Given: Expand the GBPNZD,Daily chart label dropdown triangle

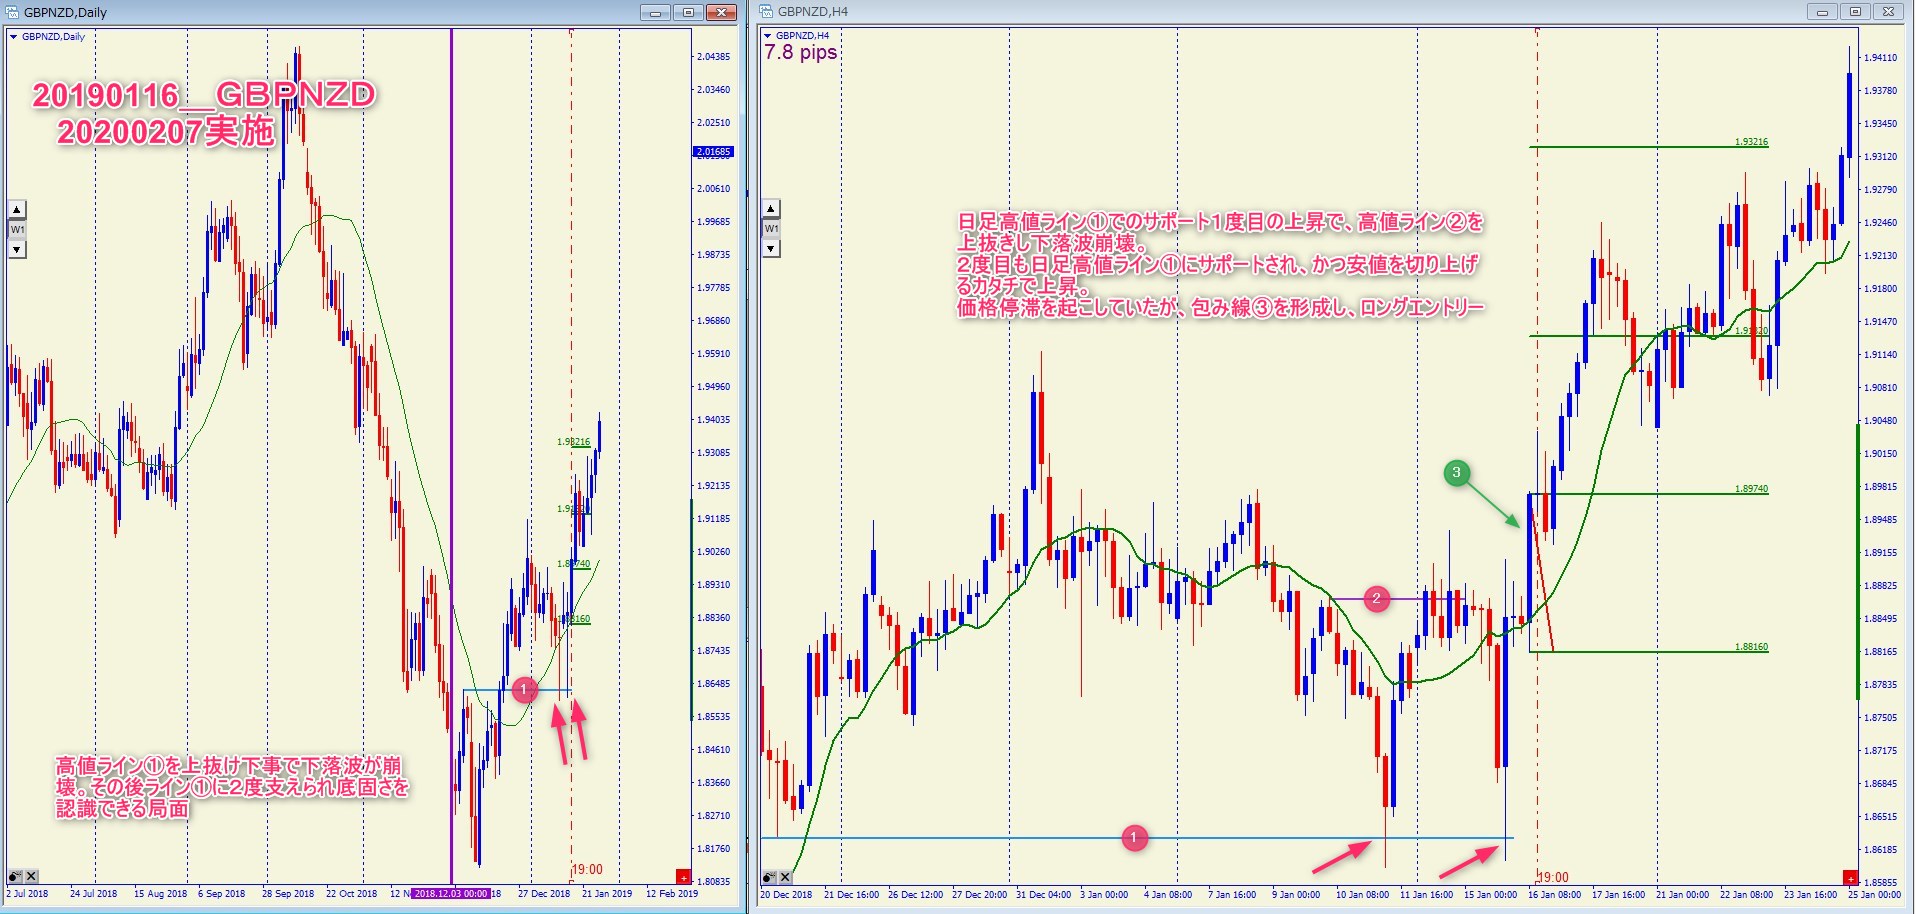Looking at the screenshot, I should 13,37.
